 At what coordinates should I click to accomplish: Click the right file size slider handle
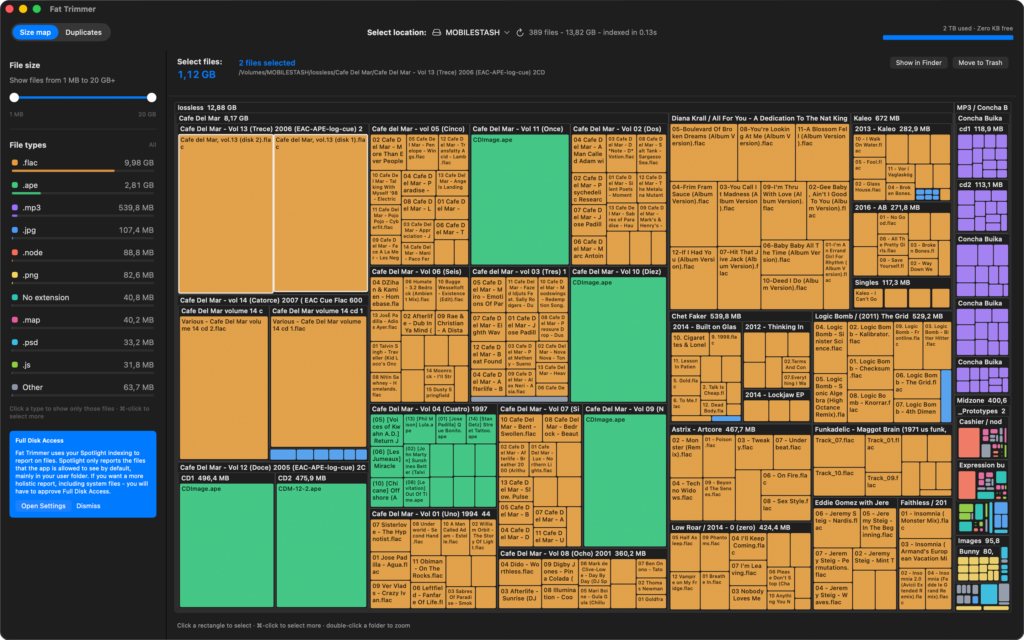pyautogui.click(x=152, y=97)
